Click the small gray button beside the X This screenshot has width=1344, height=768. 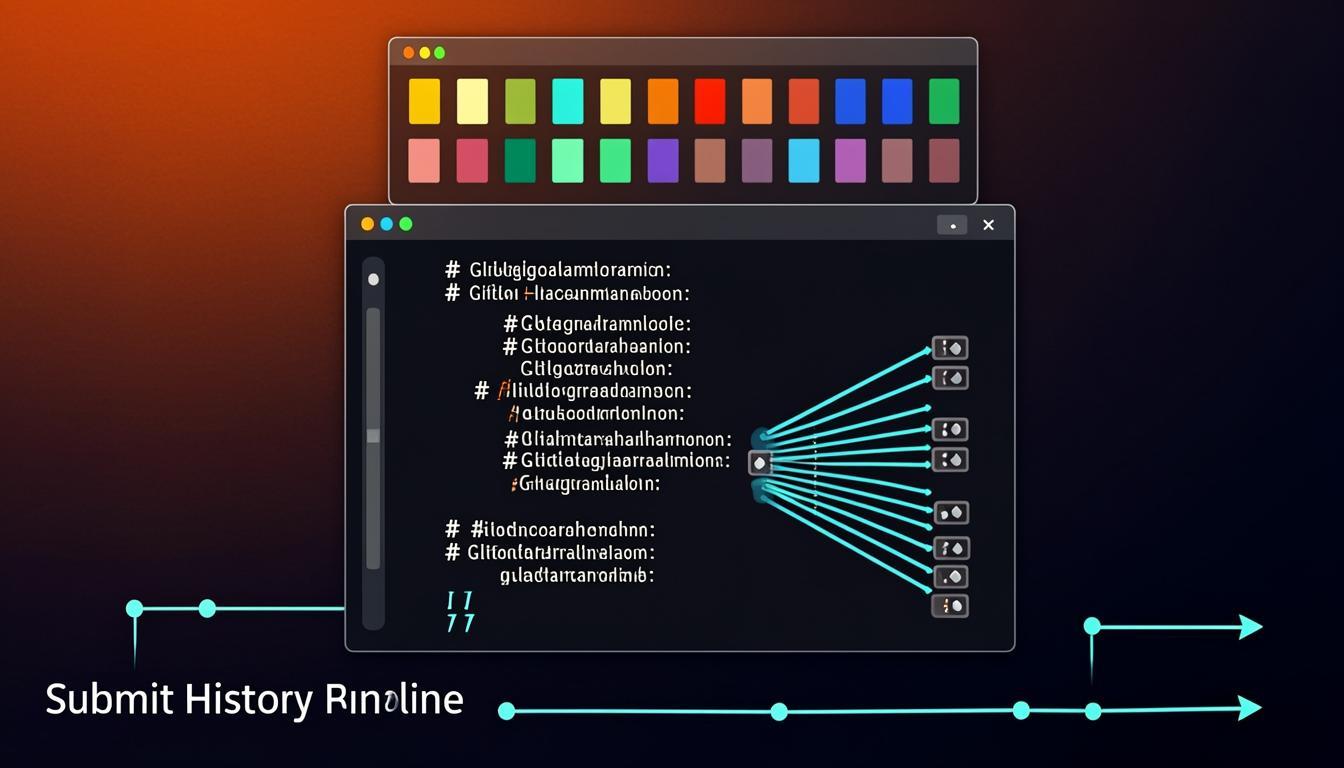point(952,225)
